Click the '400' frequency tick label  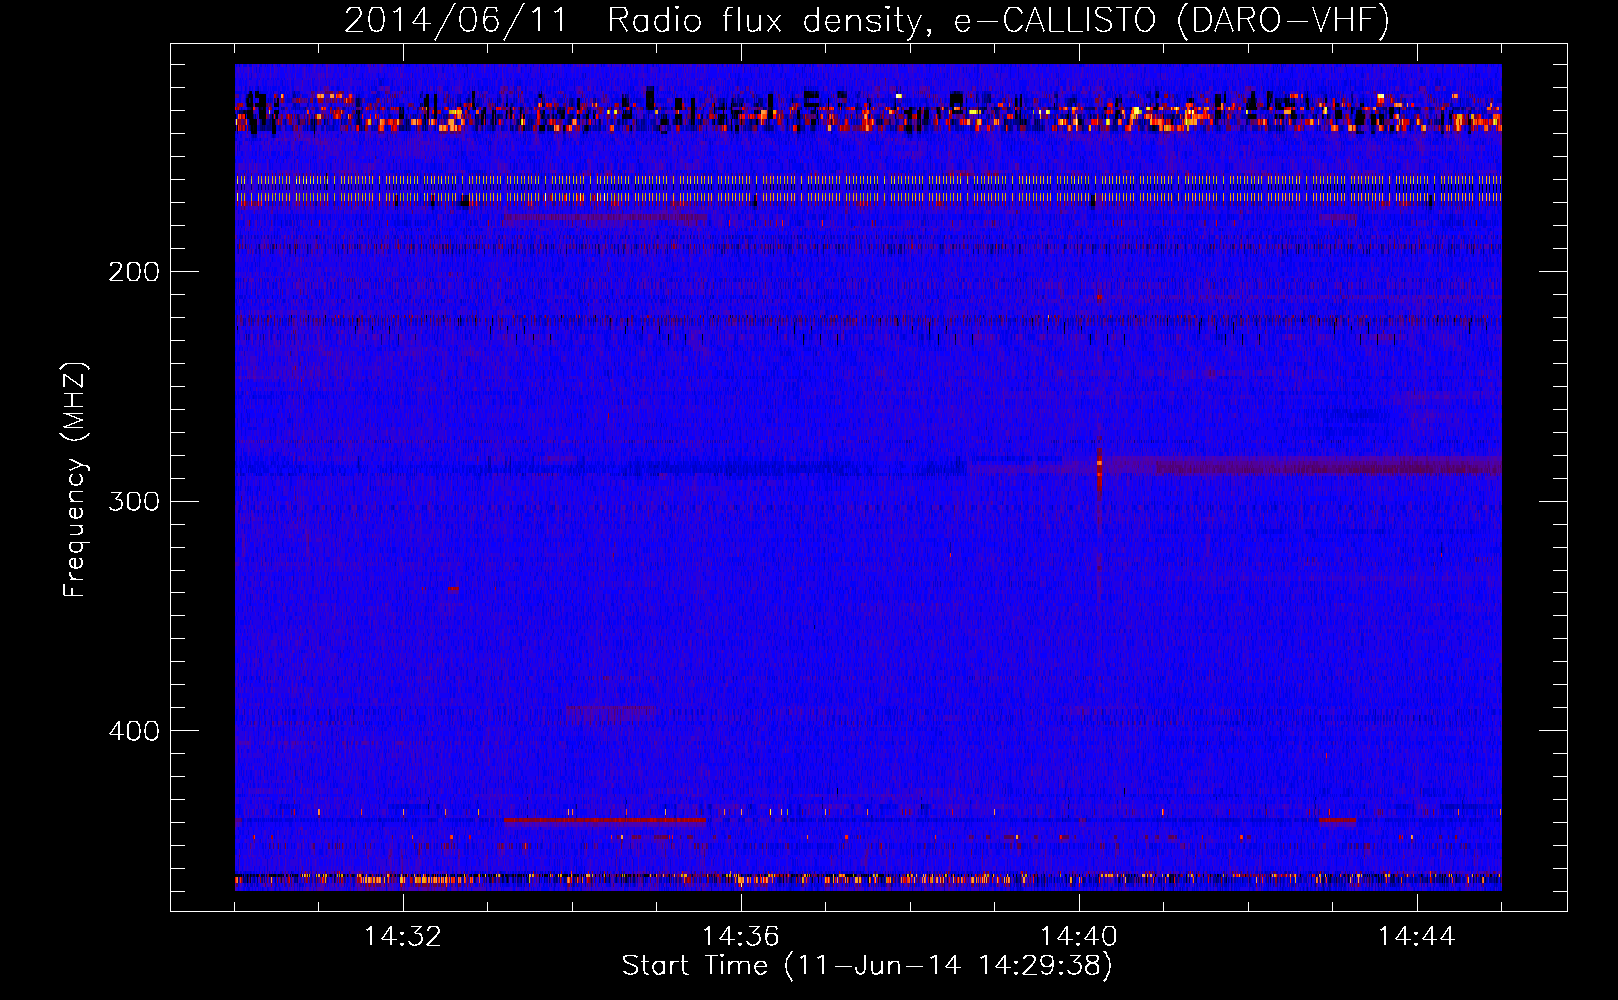coord(133,731)
